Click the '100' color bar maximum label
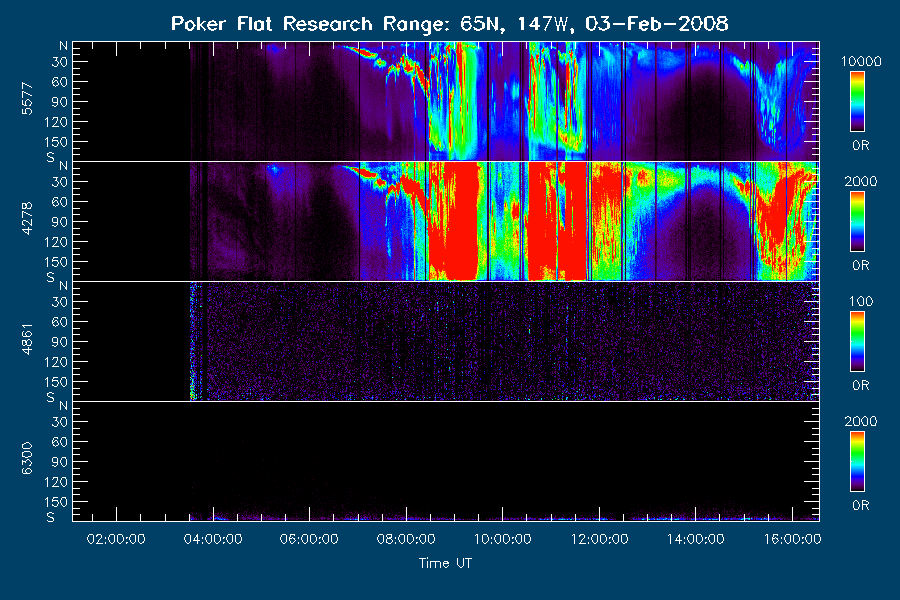 (861, 301)
